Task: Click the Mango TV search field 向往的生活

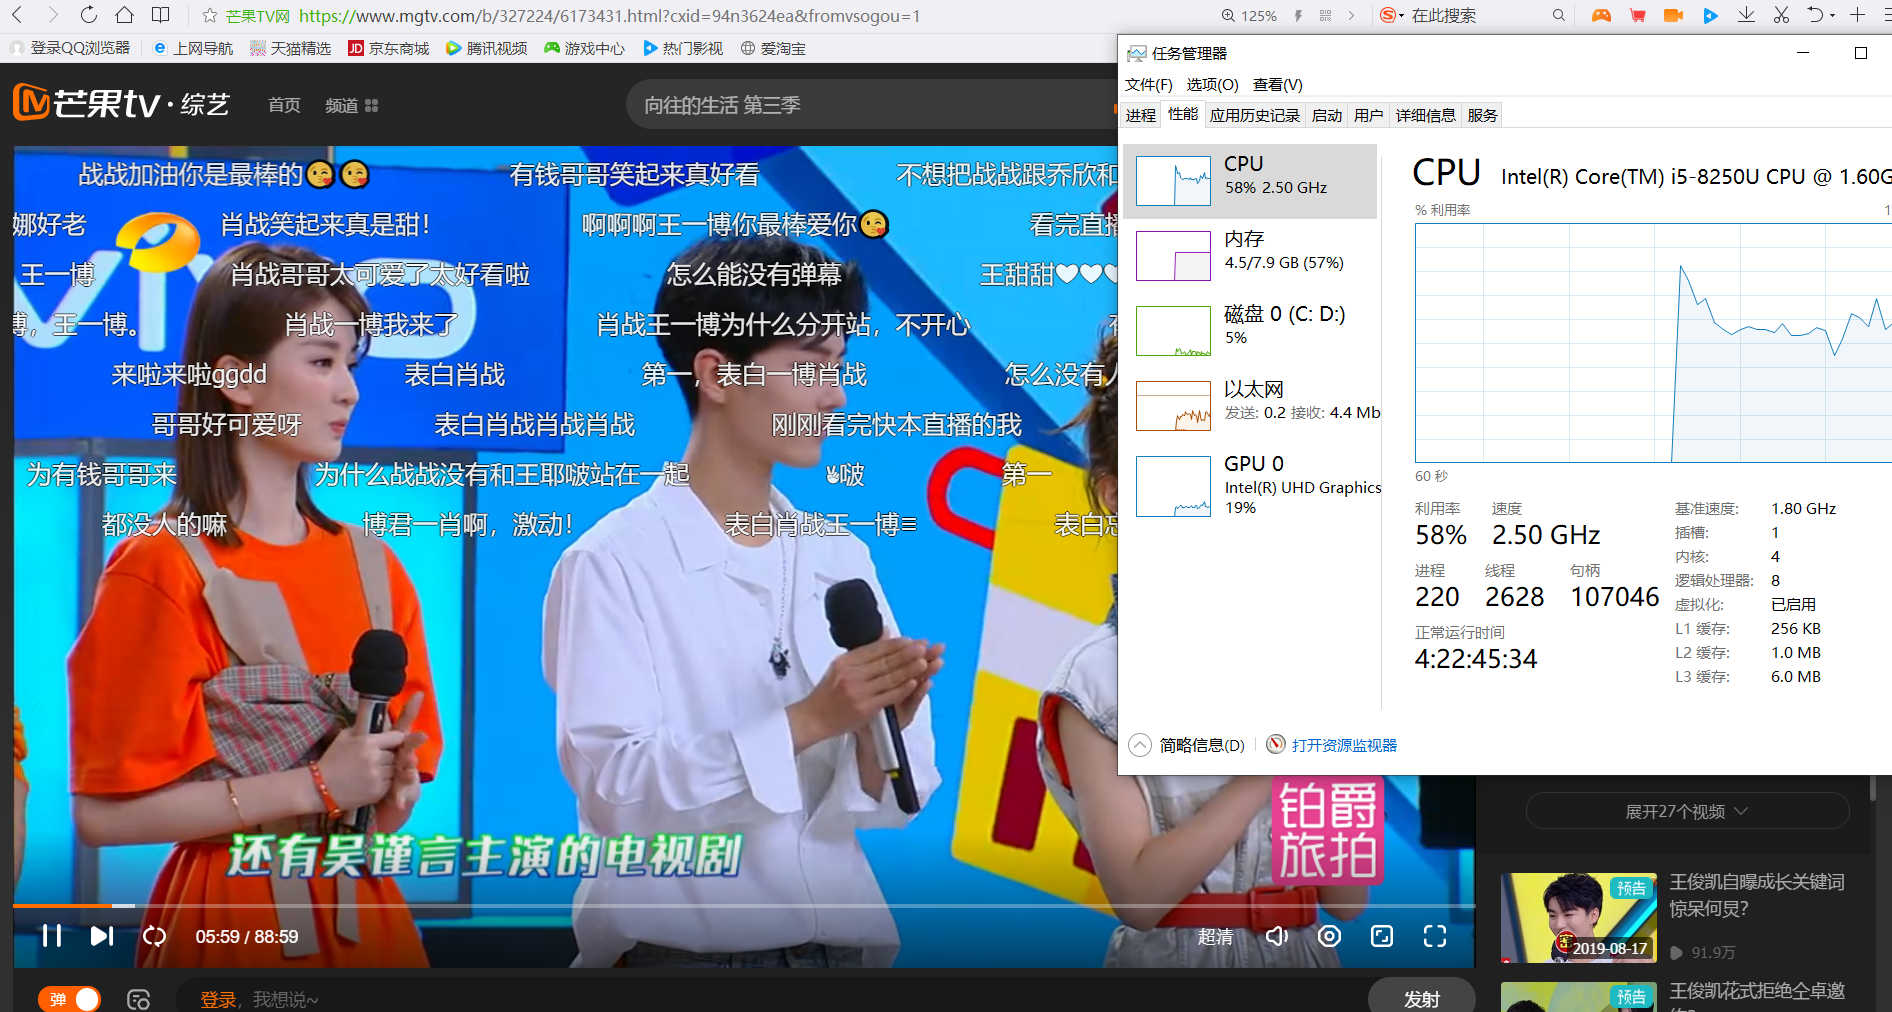Action: point(870,105)
